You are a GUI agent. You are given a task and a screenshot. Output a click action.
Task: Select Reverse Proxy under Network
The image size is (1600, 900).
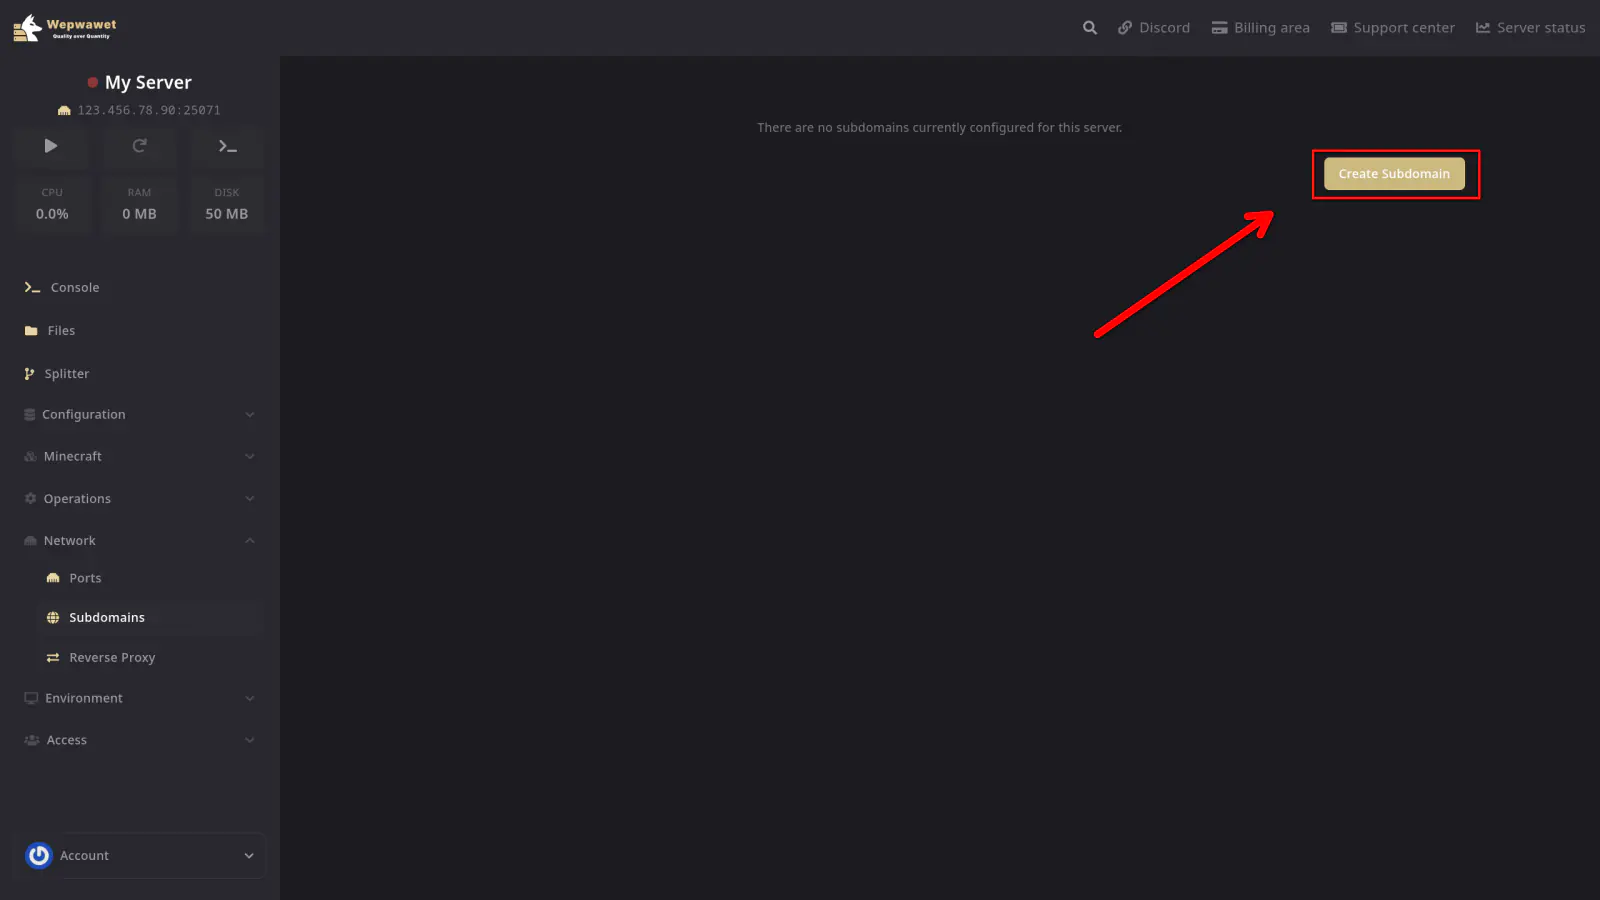coord(112,658)
